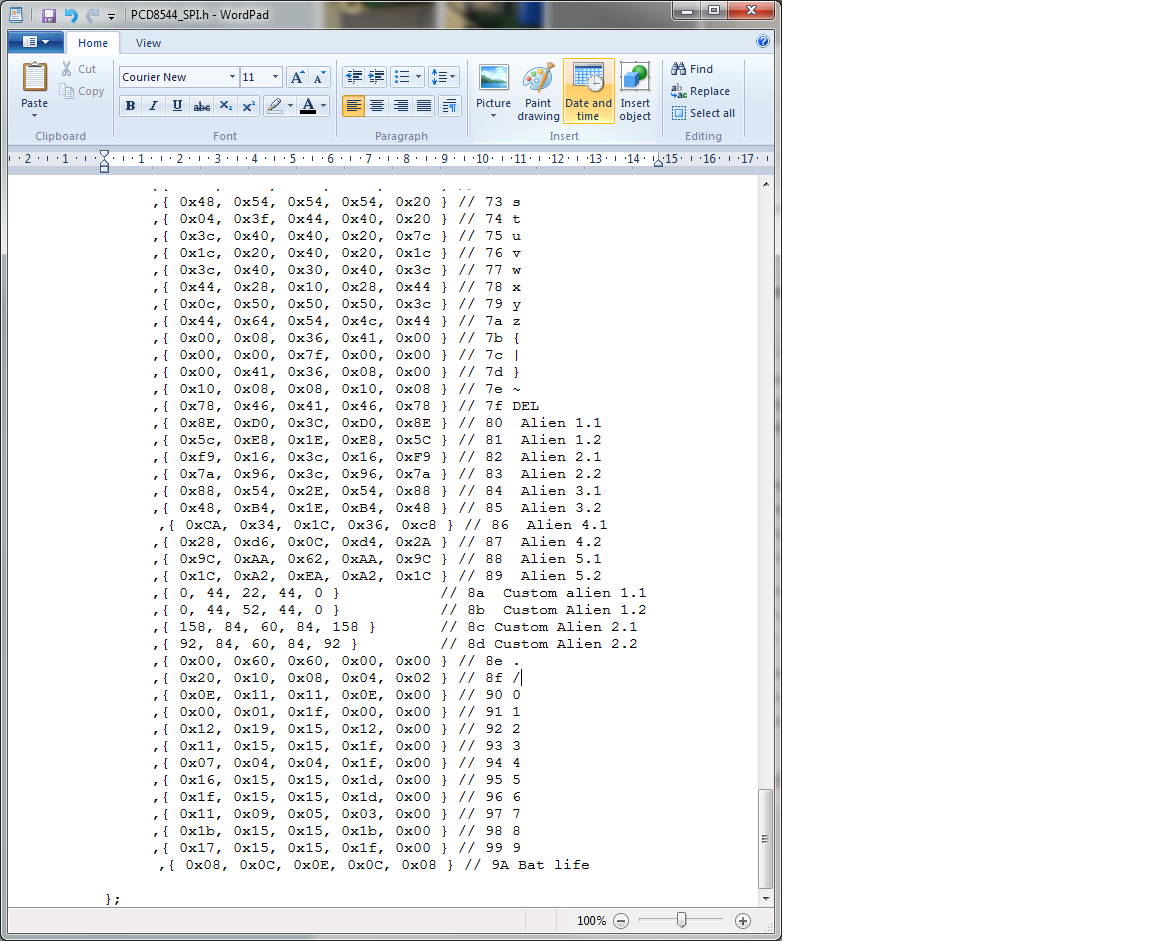Open Find dialog
The image size is (1152, 941).
pos(692,68)
